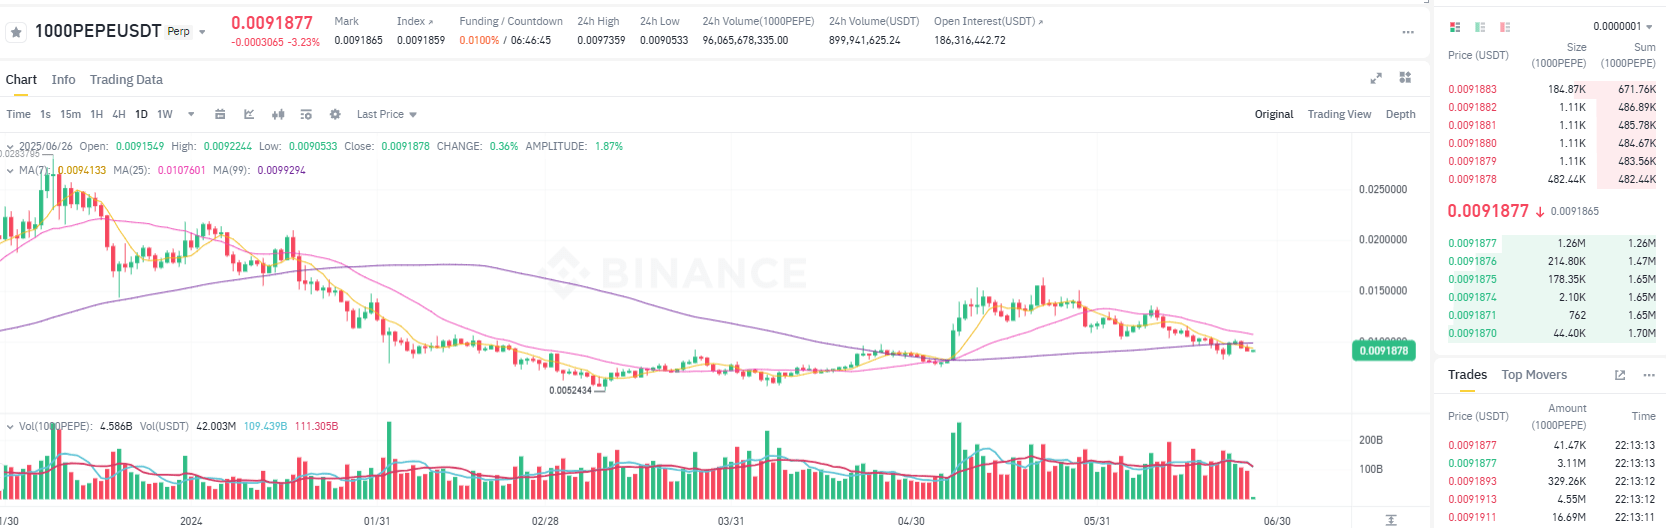The width and height of the screenshot is (1666, 528).
Task: Select the Trading View chart mode
Action: click(x=1339, y=114)
